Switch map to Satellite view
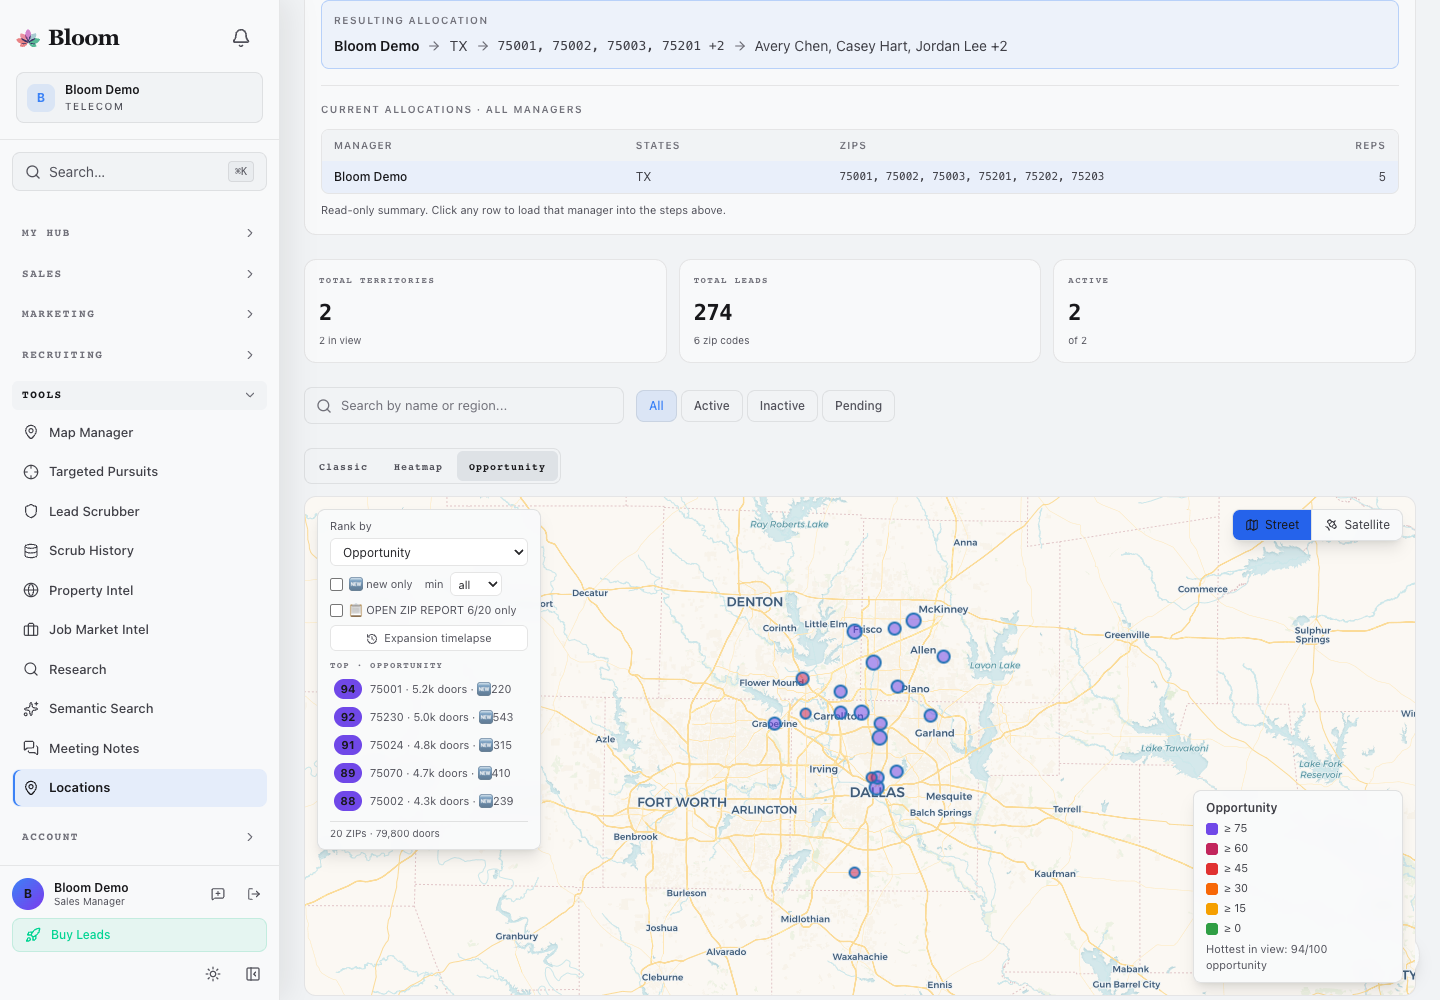Viewport: 1440px width, 1000px height. pyautogui.click(x=1357, y=525)
